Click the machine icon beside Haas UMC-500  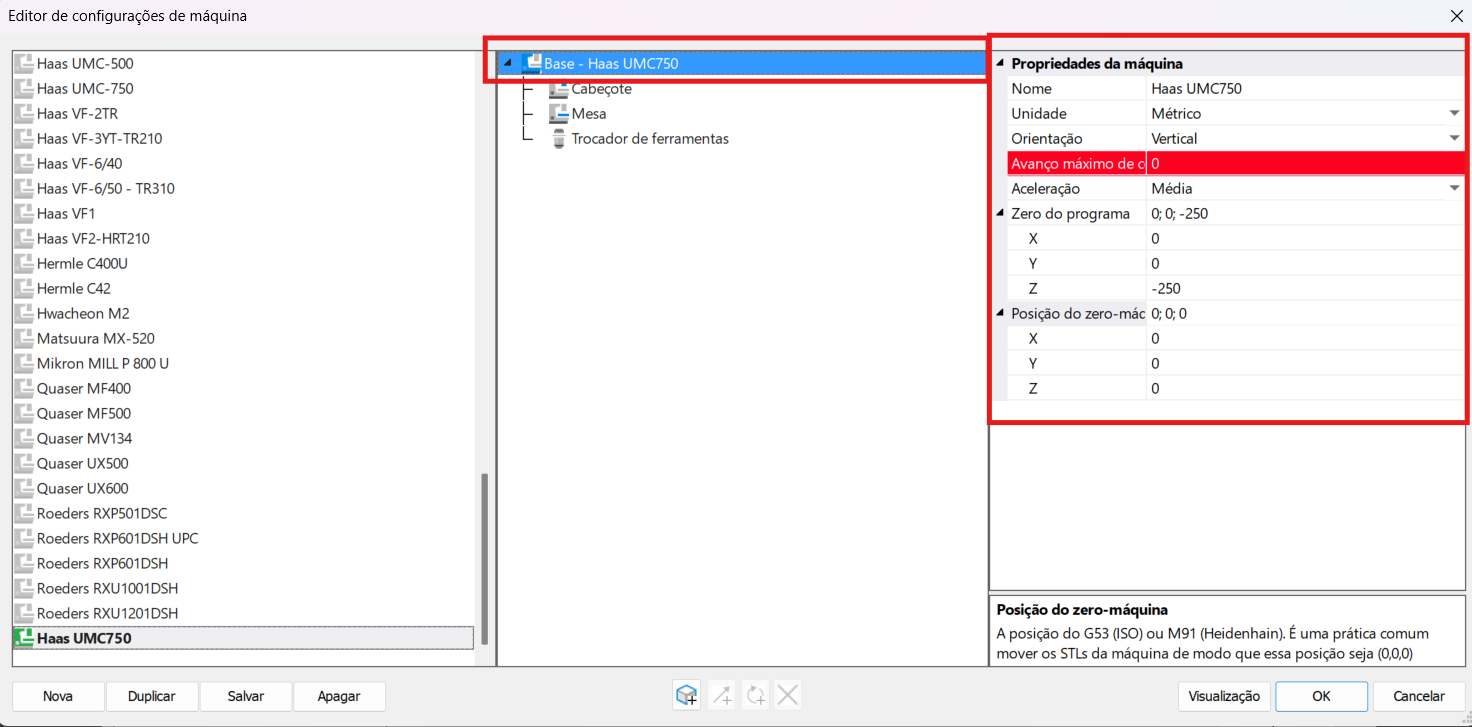[24, 63]
